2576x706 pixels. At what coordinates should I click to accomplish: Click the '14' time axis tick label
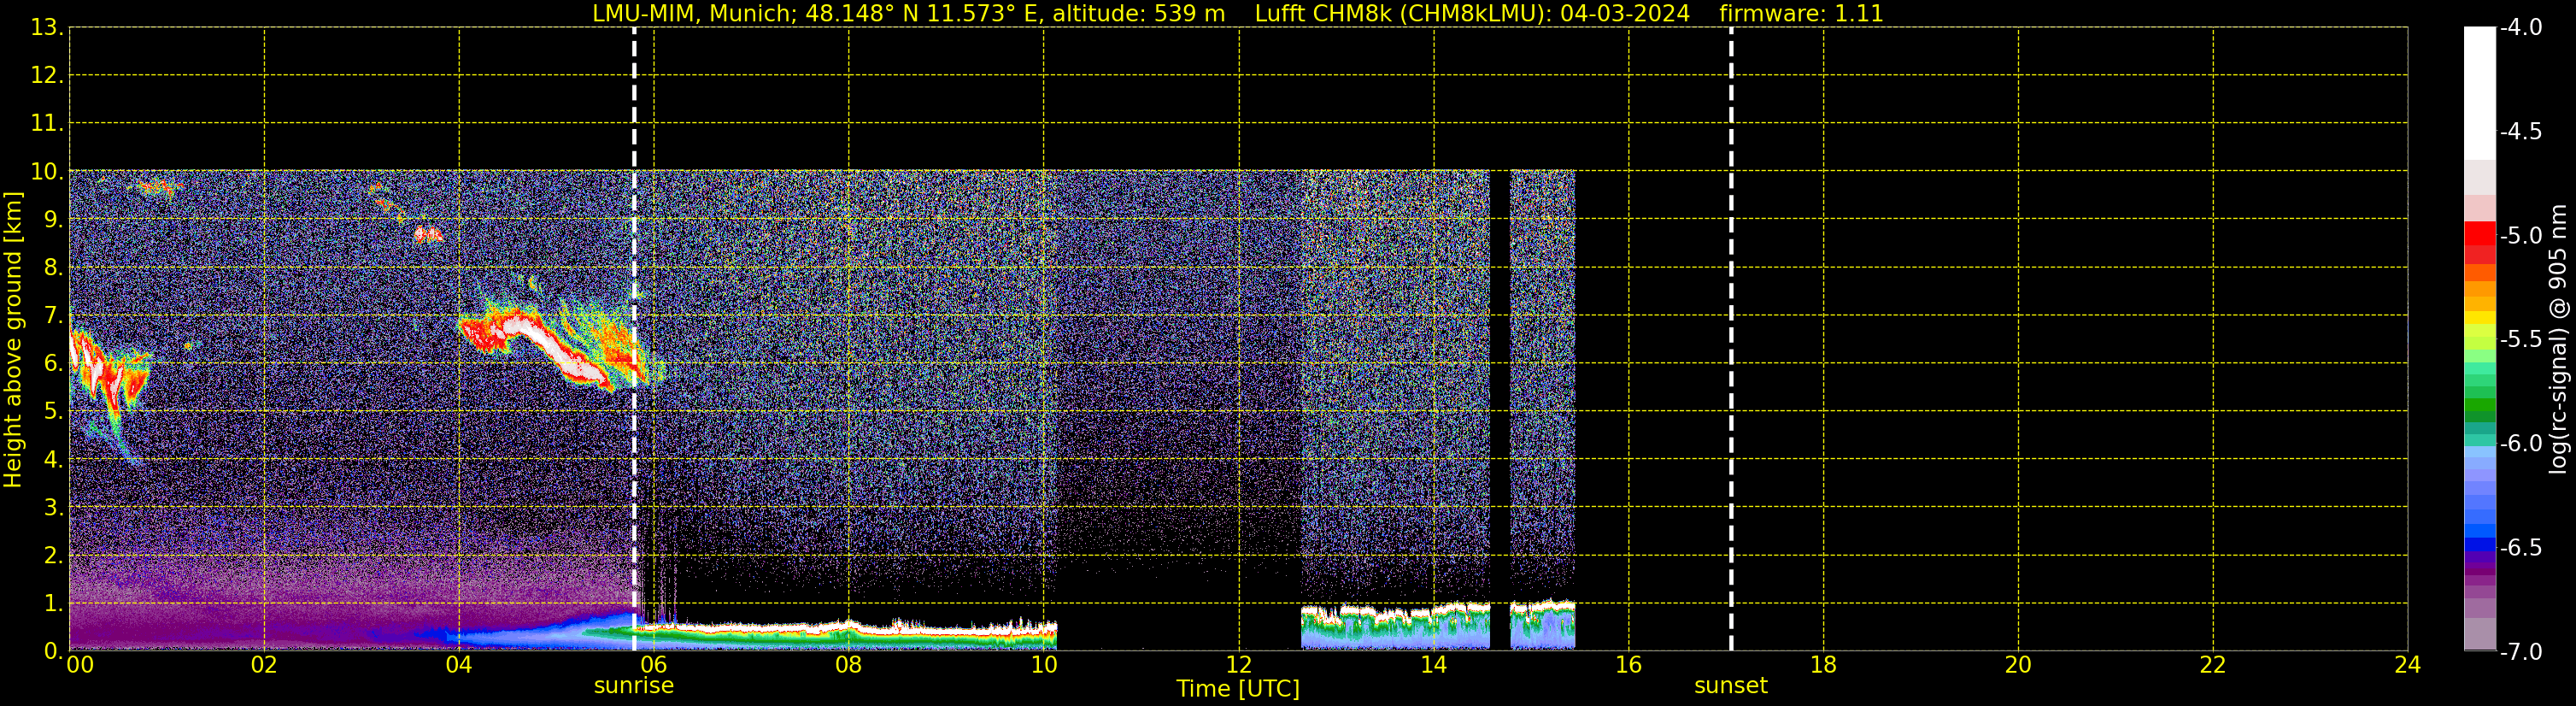pos(1434,665)
